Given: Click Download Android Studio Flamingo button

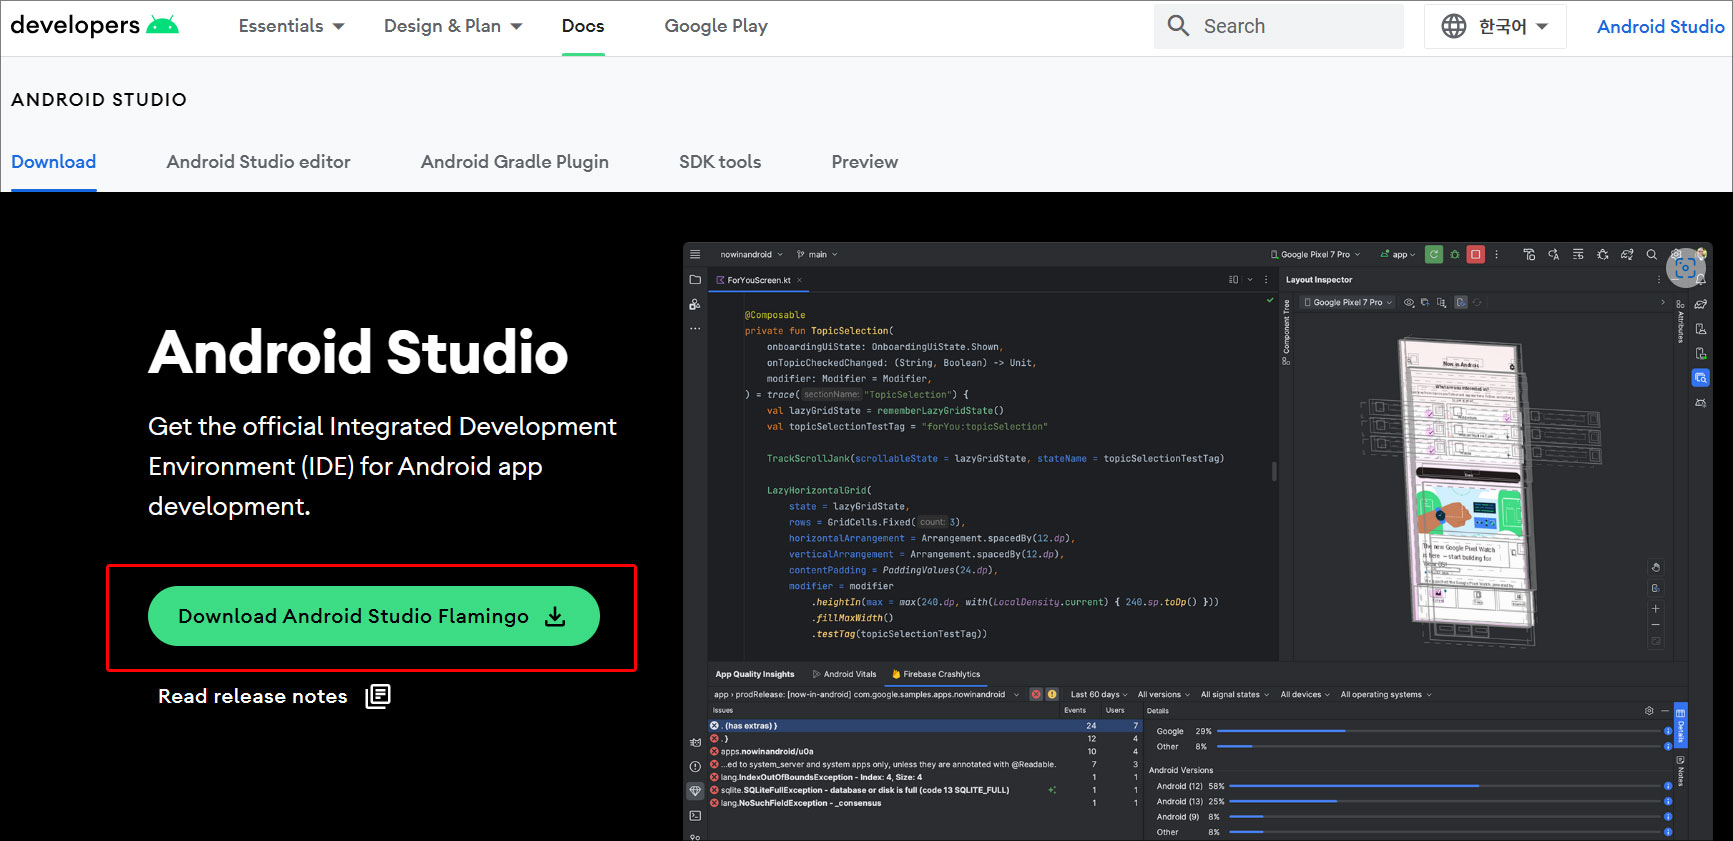Looking at the screenshot, I should pos(374,616).
